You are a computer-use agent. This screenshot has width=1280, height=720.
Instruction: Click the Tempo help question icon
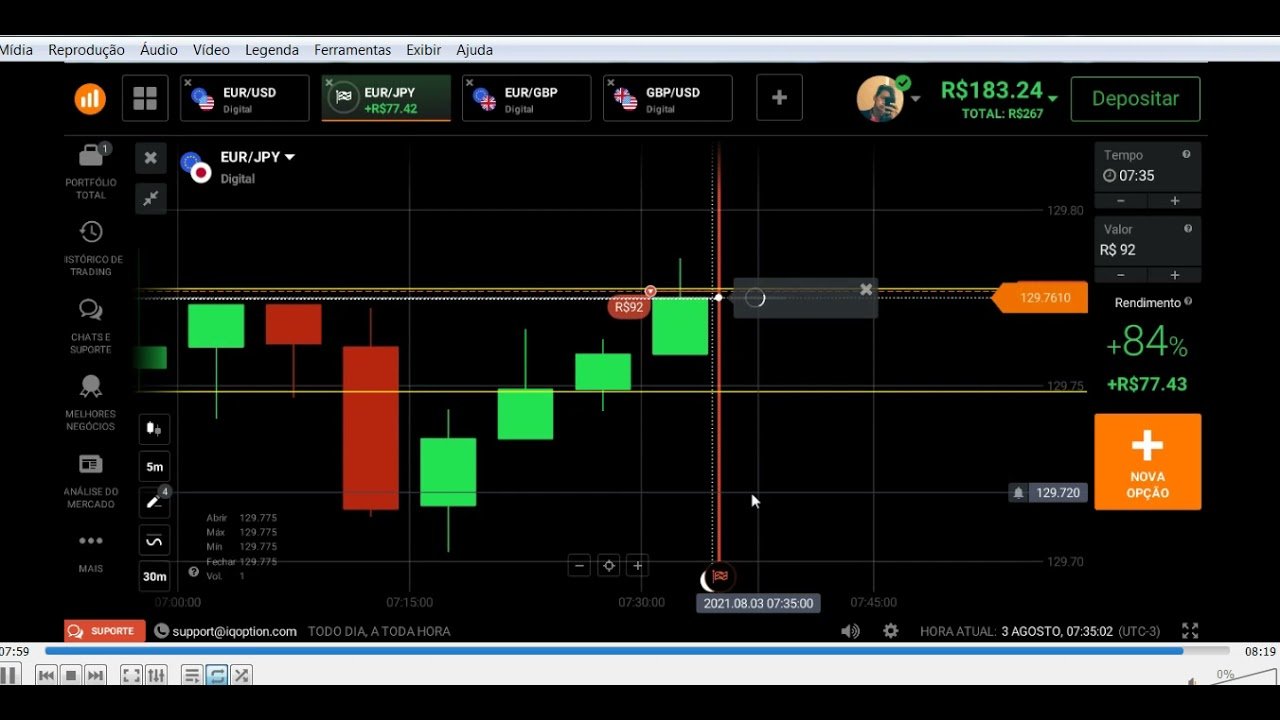point(1186,154)
